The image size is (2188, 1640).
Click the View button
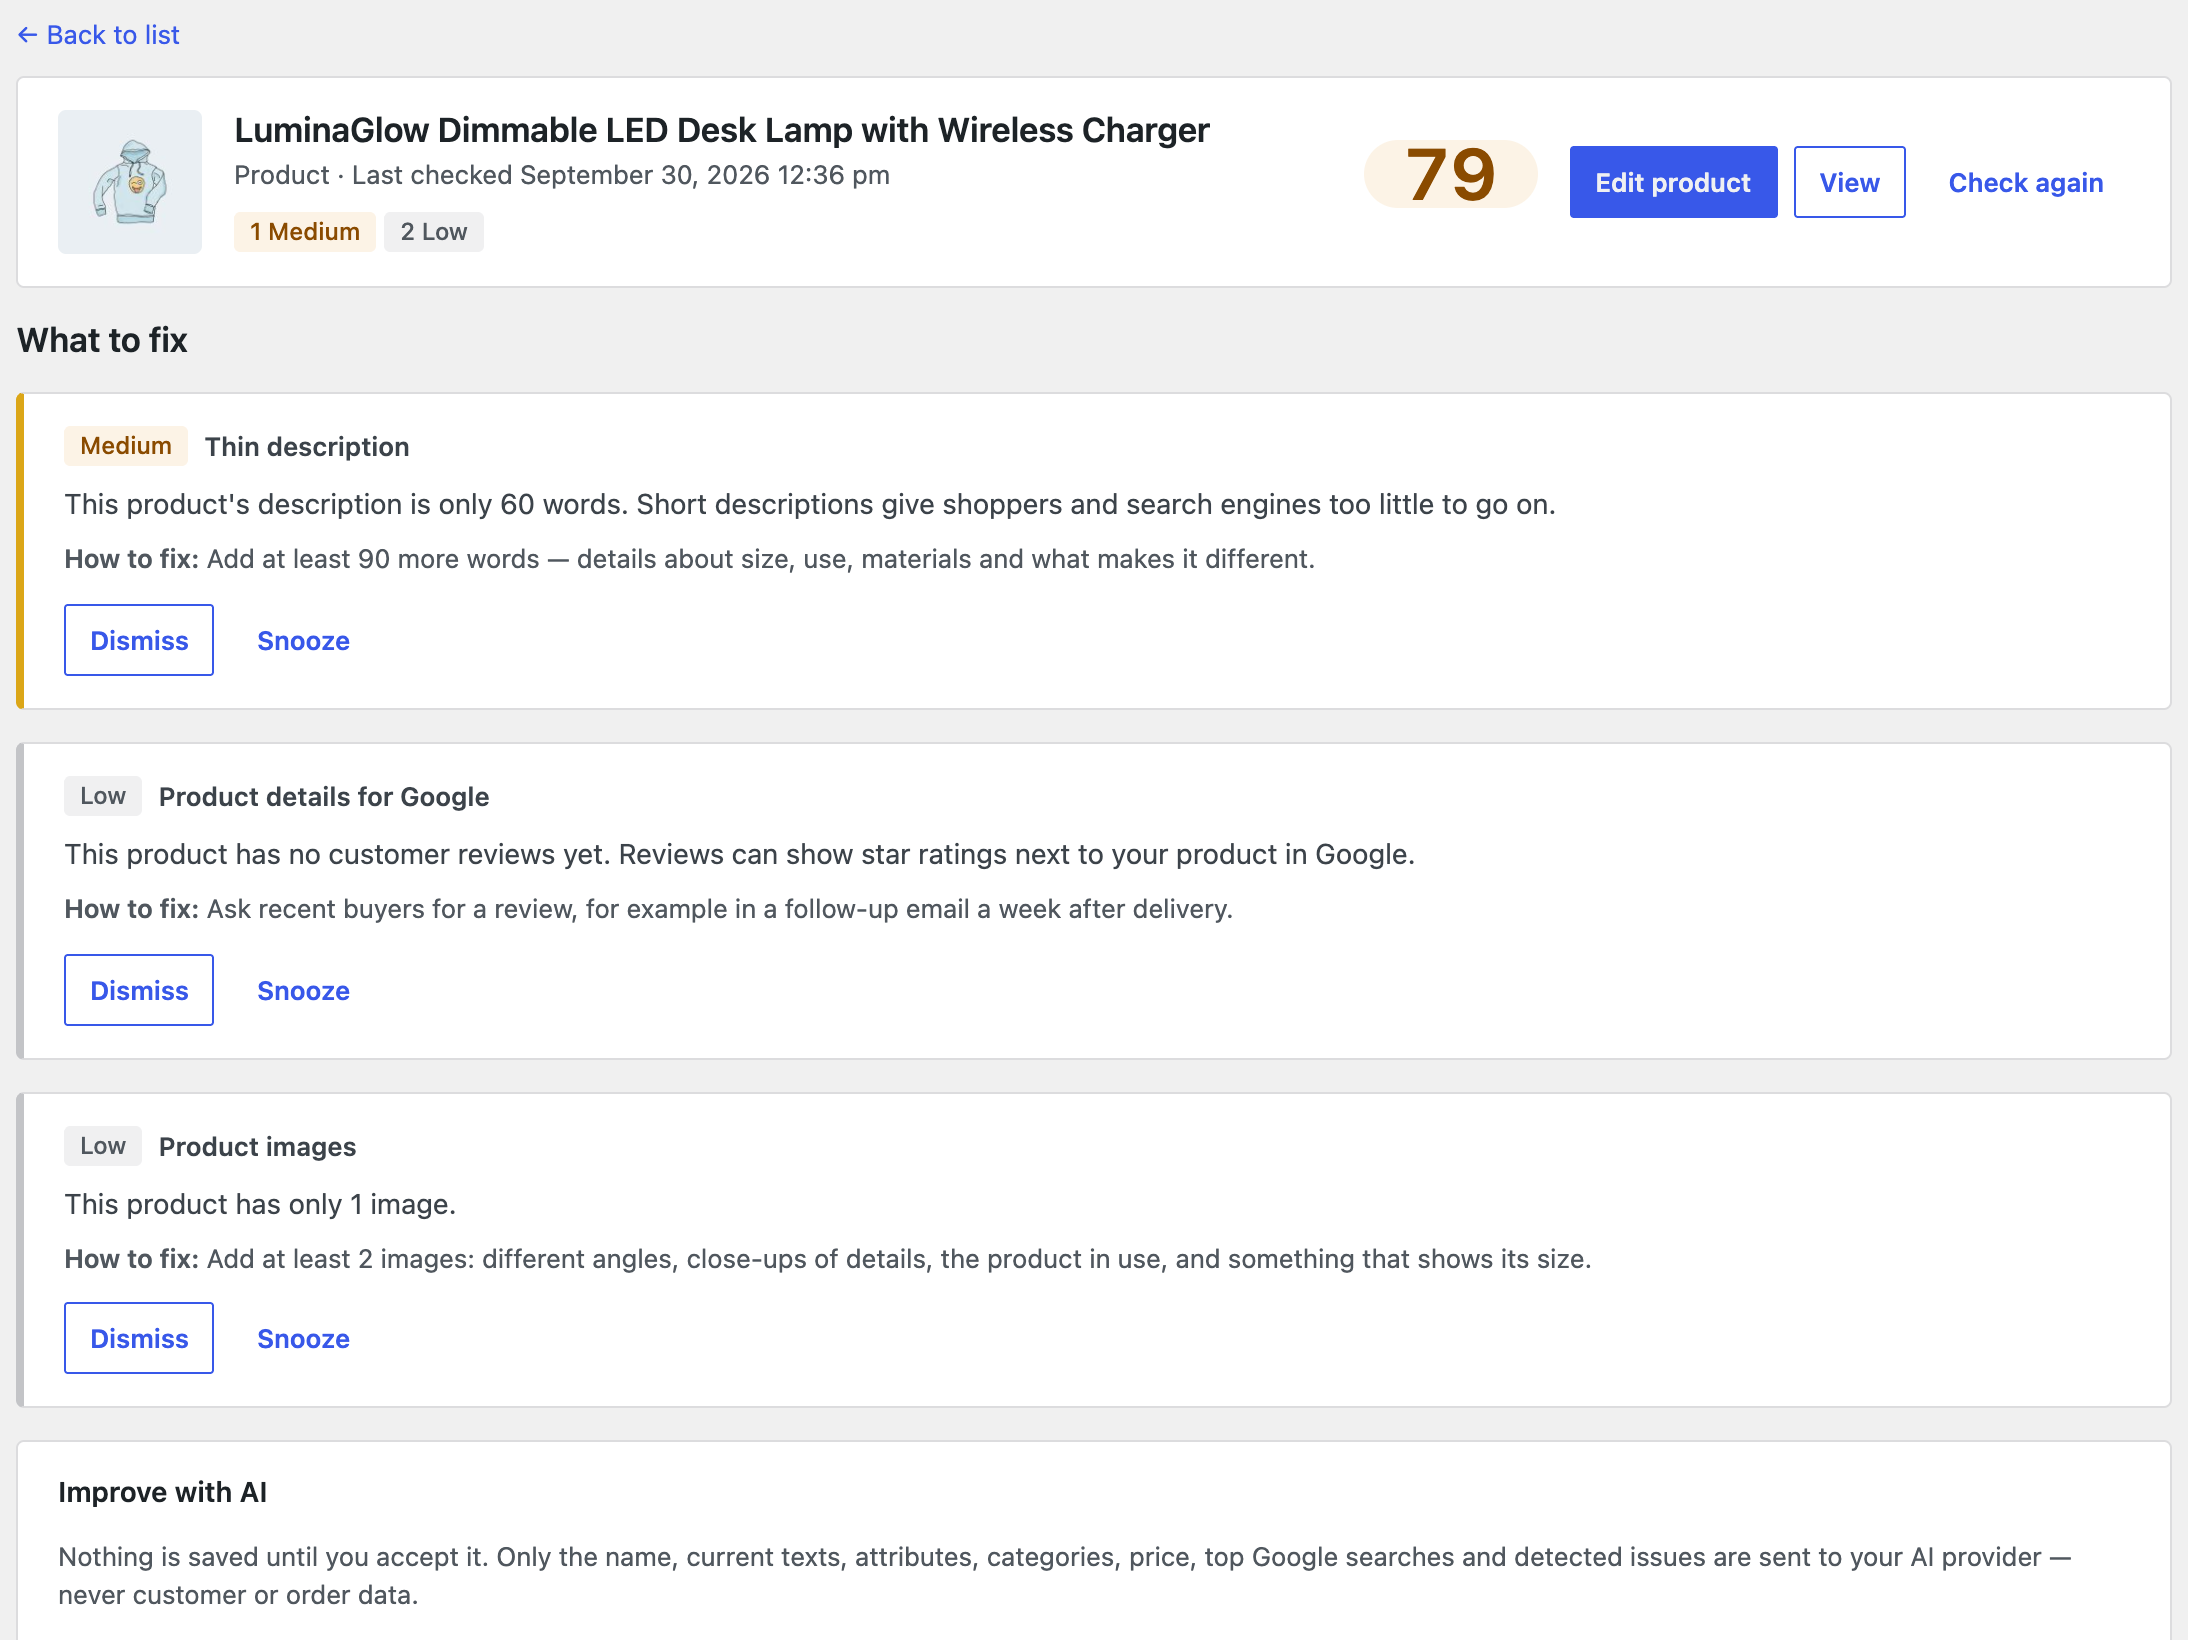pyautogui.click(x=1849, y=182)
